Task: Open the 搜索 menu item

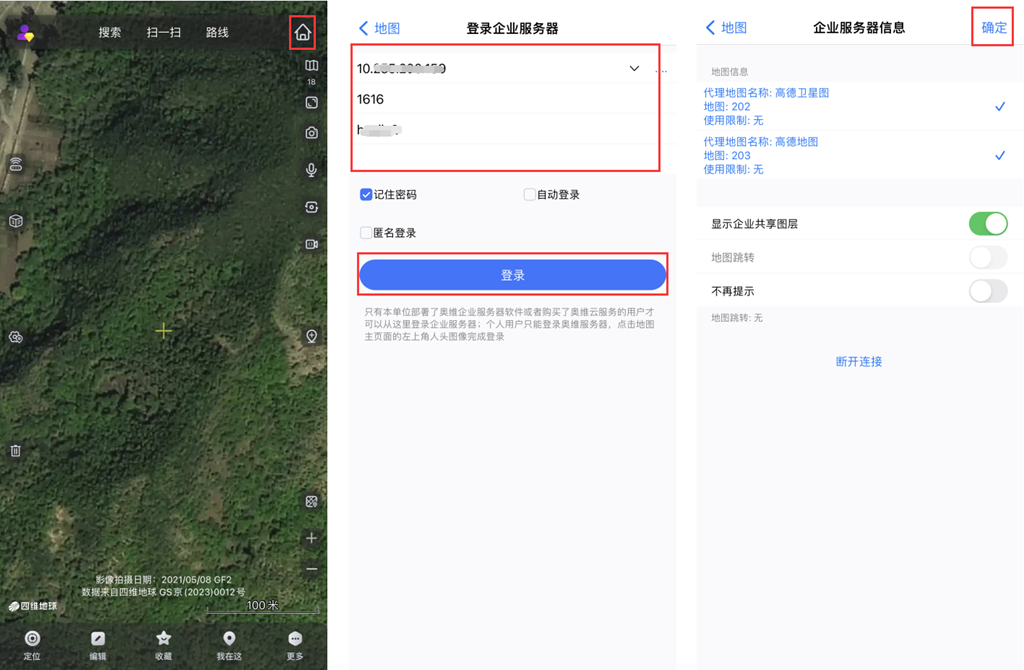Action: tap(110, 33)
